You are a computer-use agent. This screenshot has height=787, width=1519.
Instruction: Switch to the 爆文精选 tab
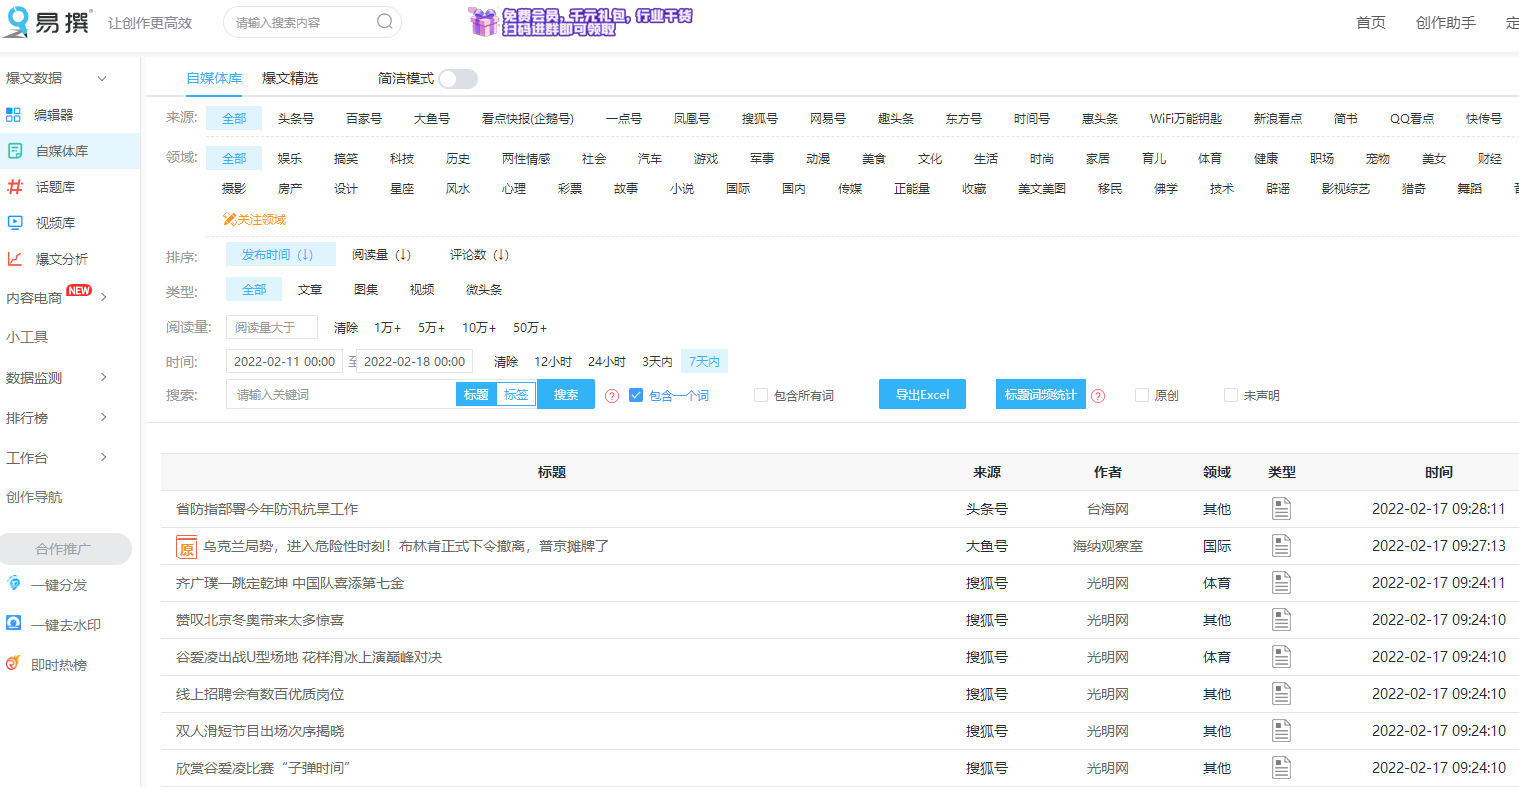click(289, 77)
